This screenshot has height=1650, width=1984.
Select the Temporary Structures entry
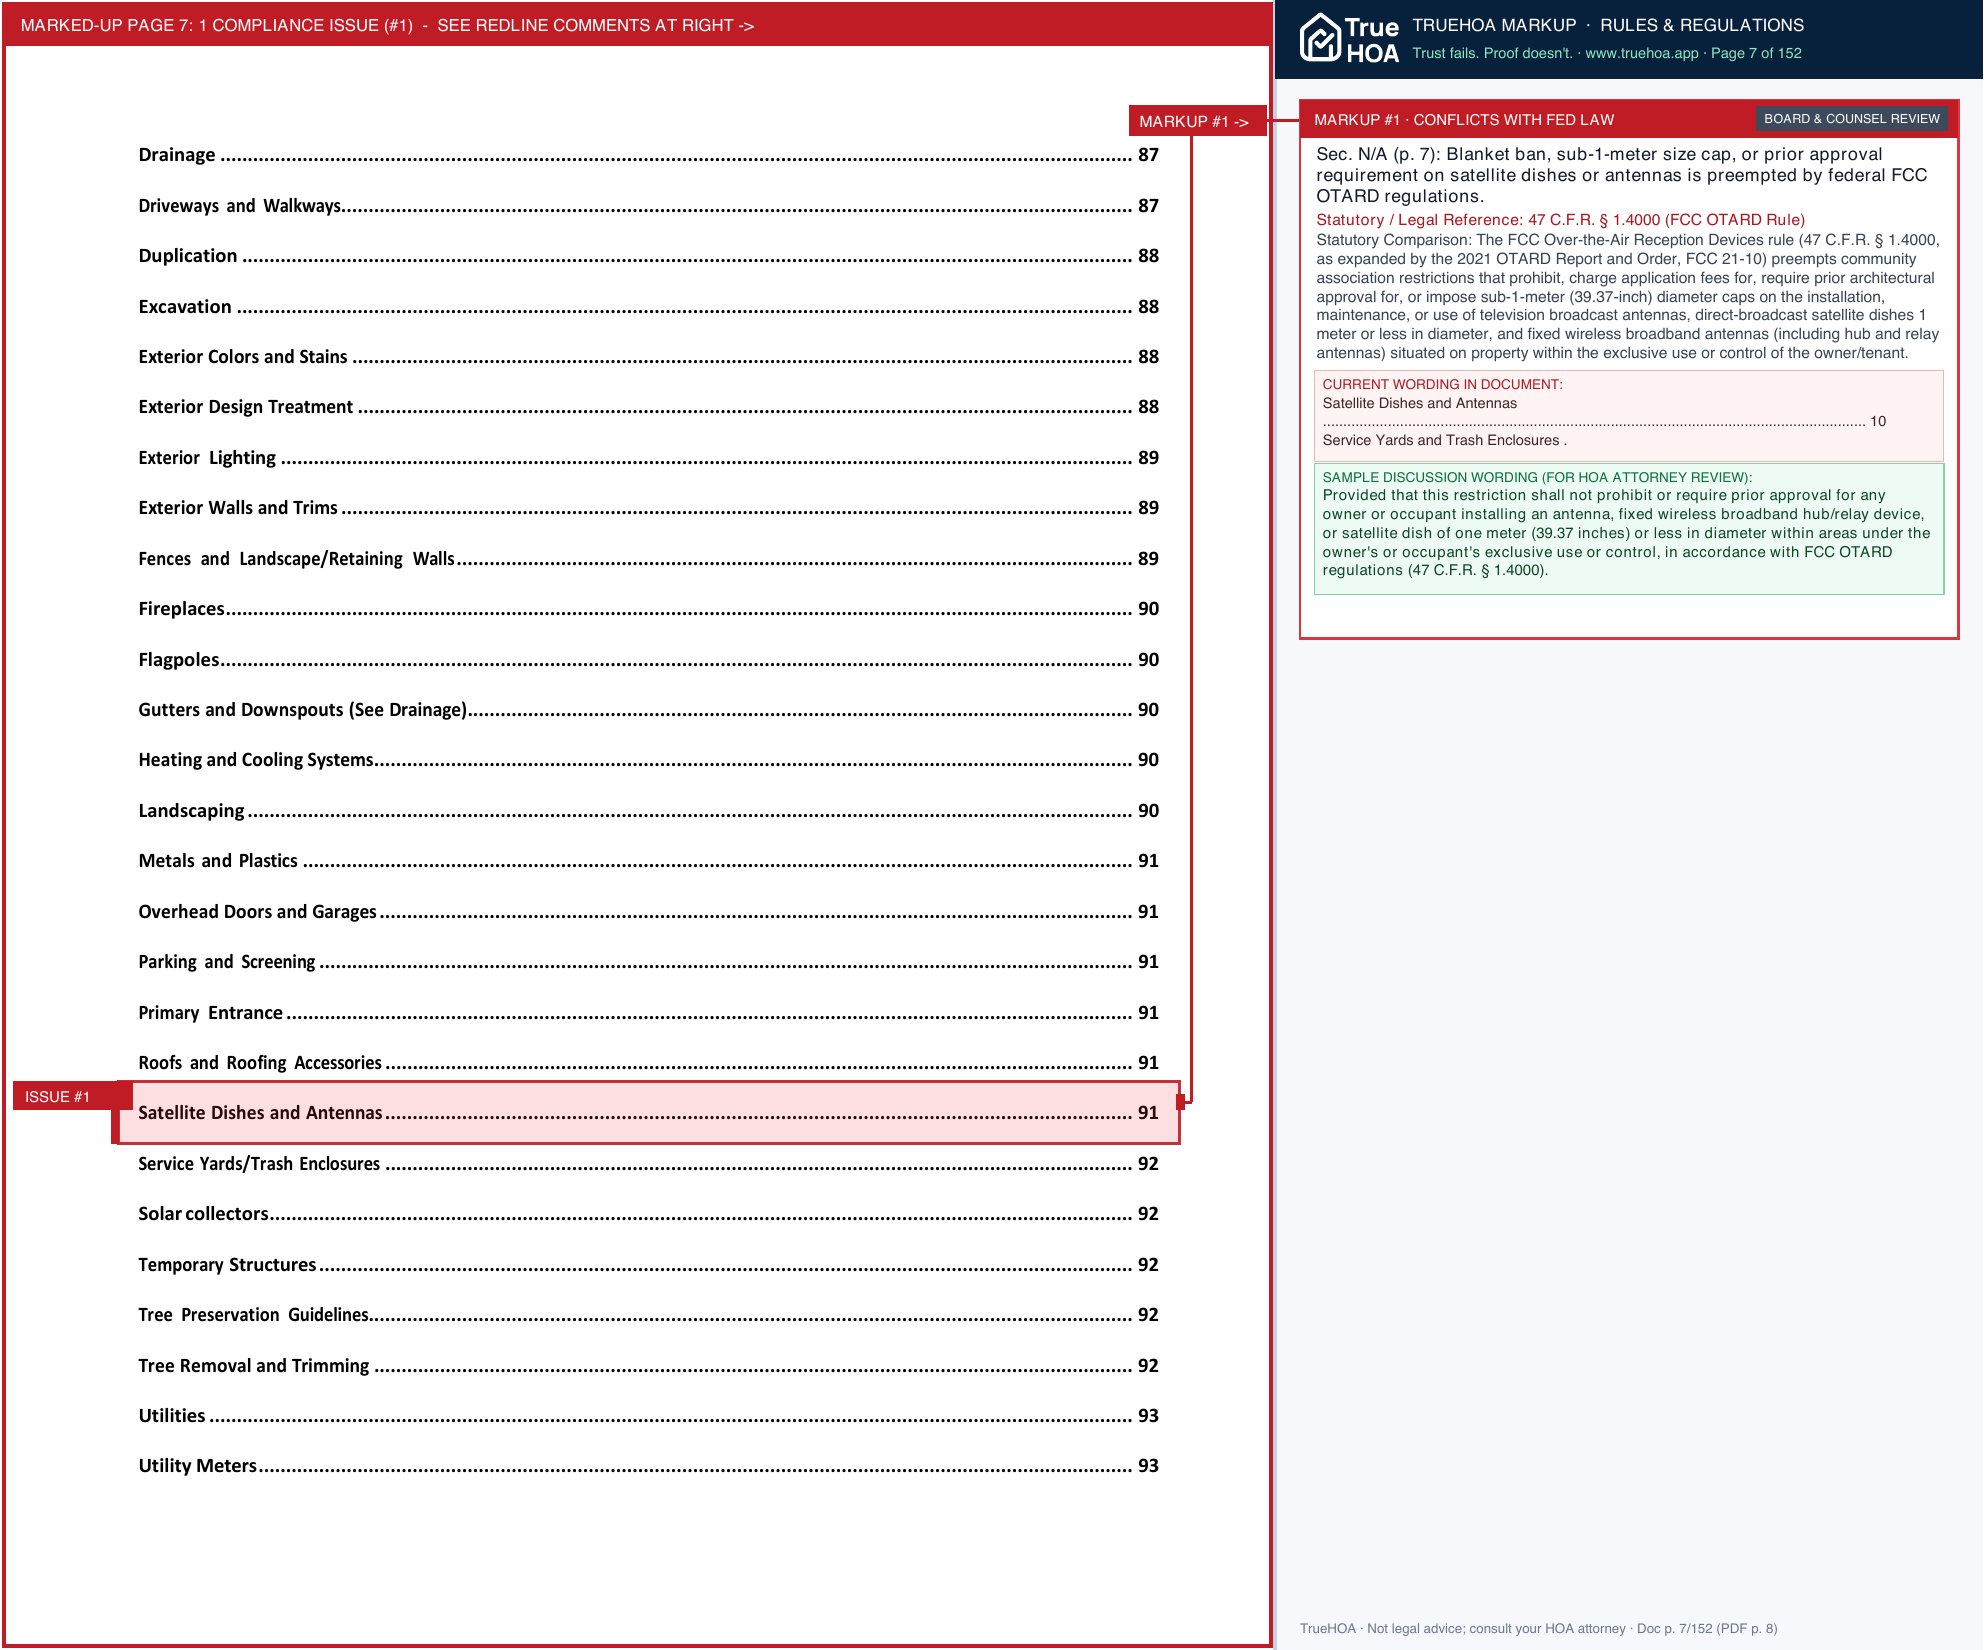tap(648, 1265)
